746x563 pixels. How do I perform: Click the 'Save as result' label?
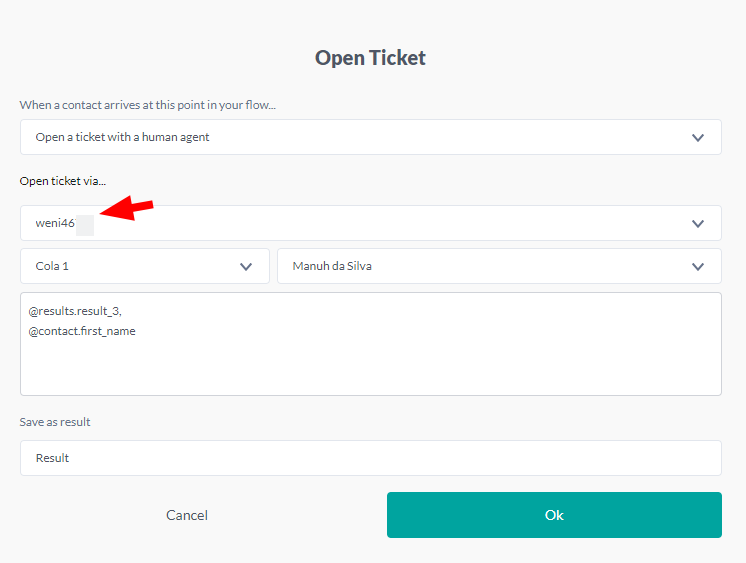[55, 422]
